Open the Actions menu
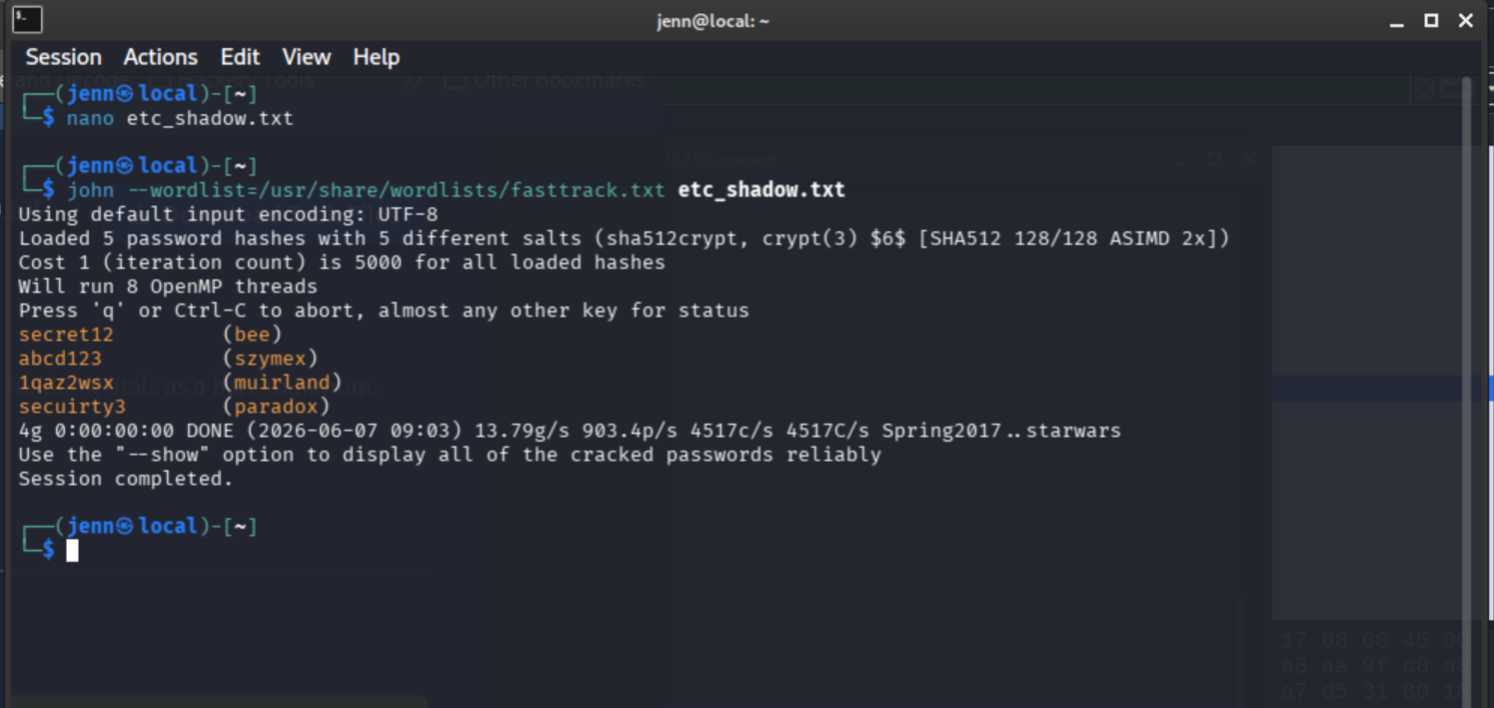1494x708 pixels. click(x=160, y=57)
